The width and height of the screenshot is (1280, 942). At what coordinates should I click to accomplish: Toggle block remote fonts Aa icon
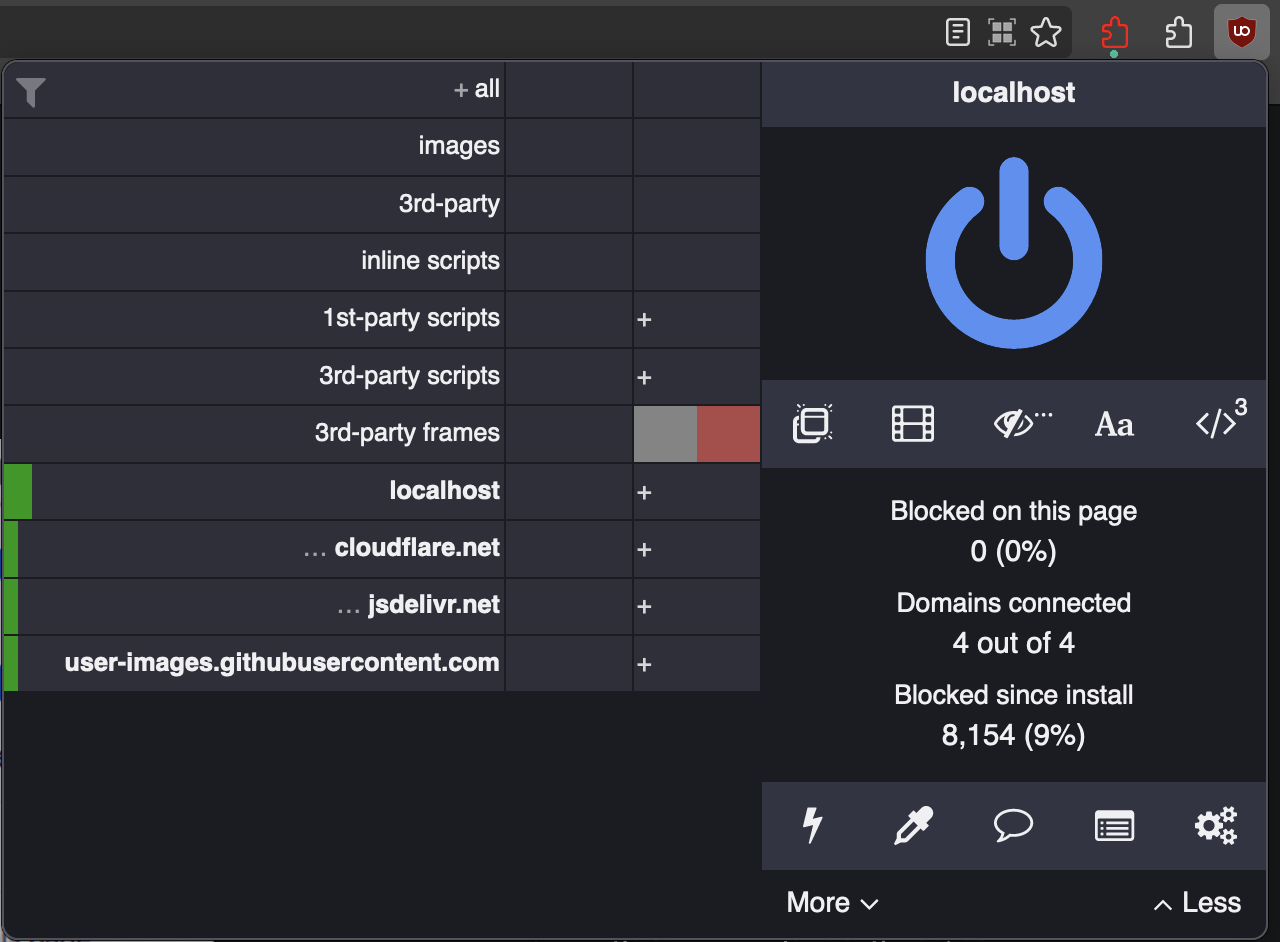pyautogui.click(x=1114, y=424)
